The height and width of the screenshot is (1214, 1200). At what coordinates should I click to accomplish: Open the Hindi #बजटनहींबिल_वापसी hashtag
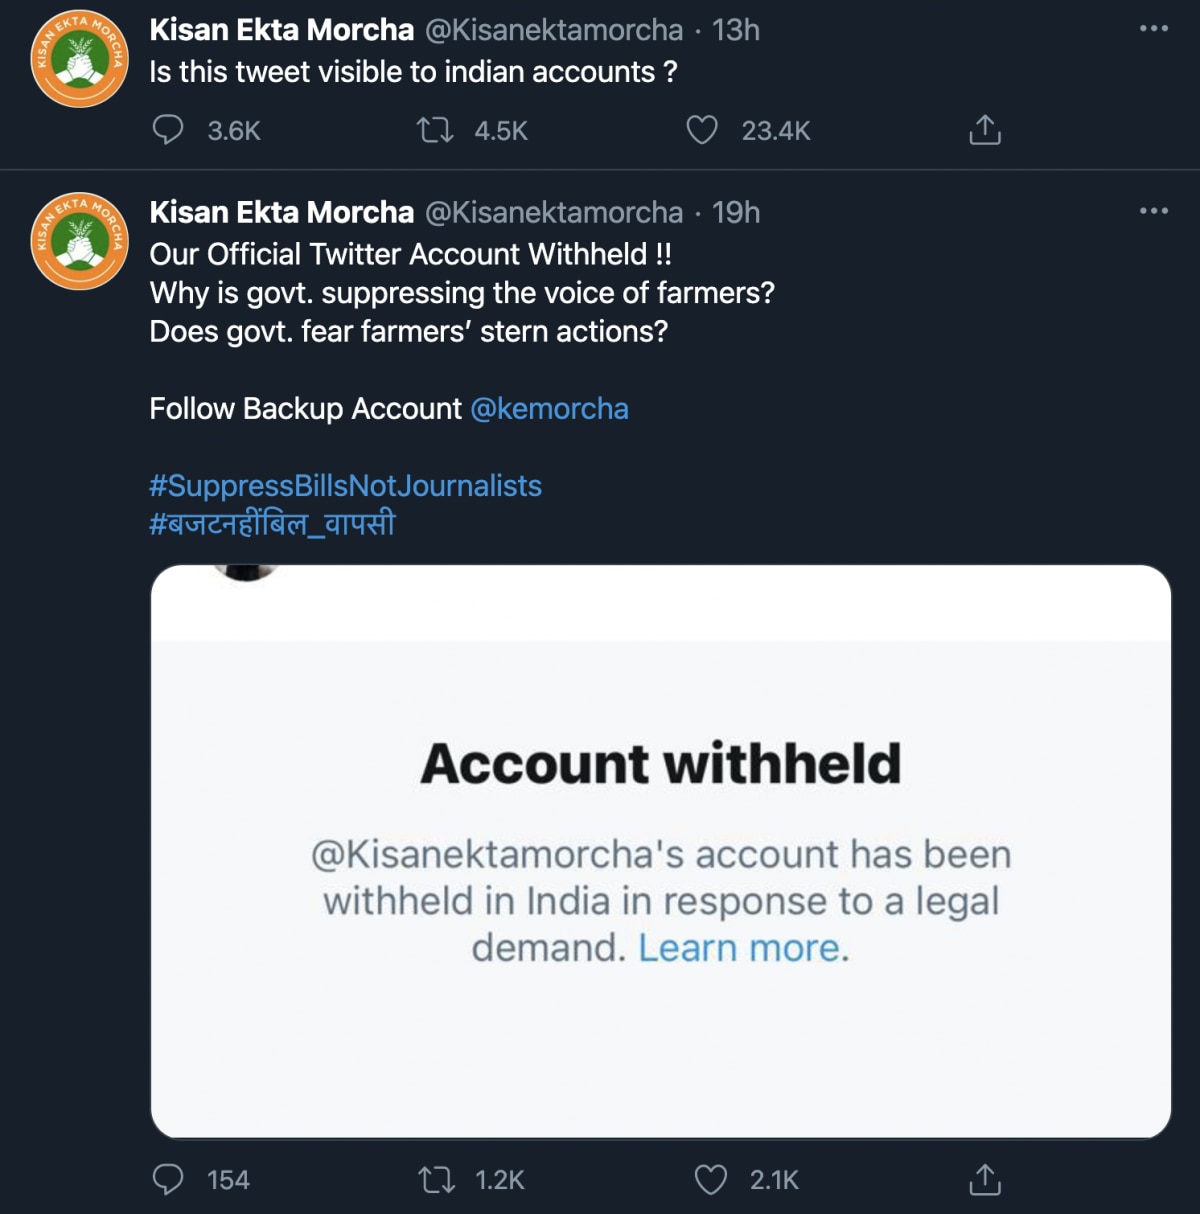272,524
